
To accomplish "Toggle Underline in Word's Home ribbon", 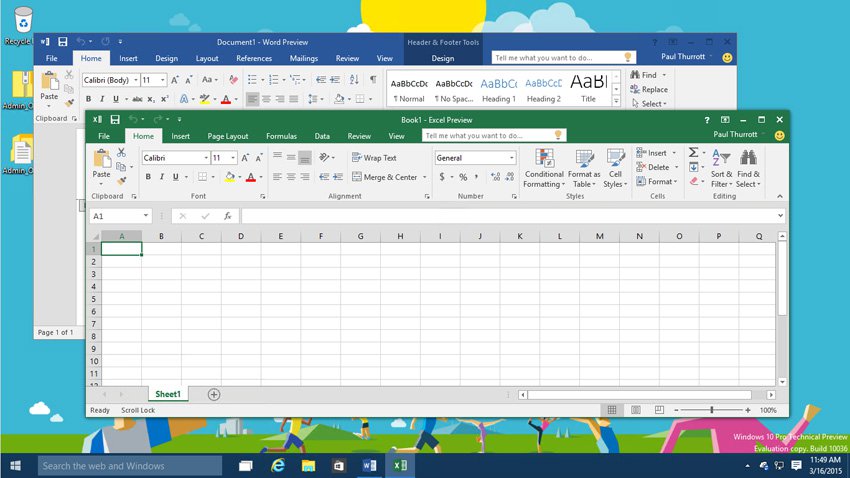I will coord(115,99).
